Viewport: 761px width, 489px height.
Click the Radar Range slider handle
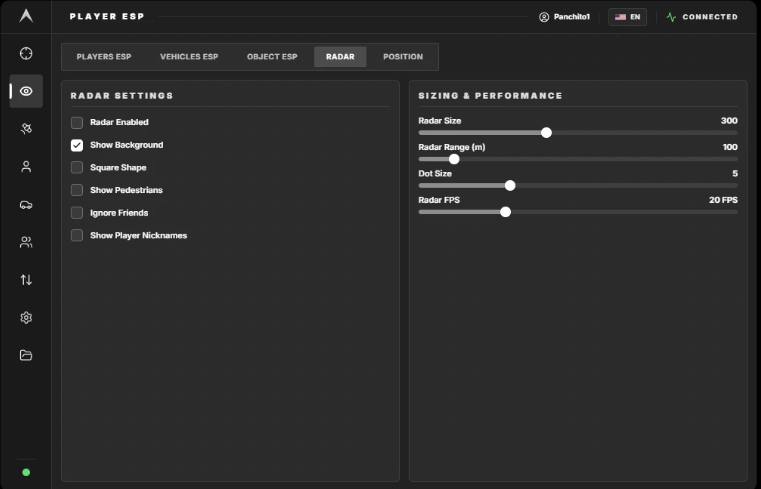point(454,159)
